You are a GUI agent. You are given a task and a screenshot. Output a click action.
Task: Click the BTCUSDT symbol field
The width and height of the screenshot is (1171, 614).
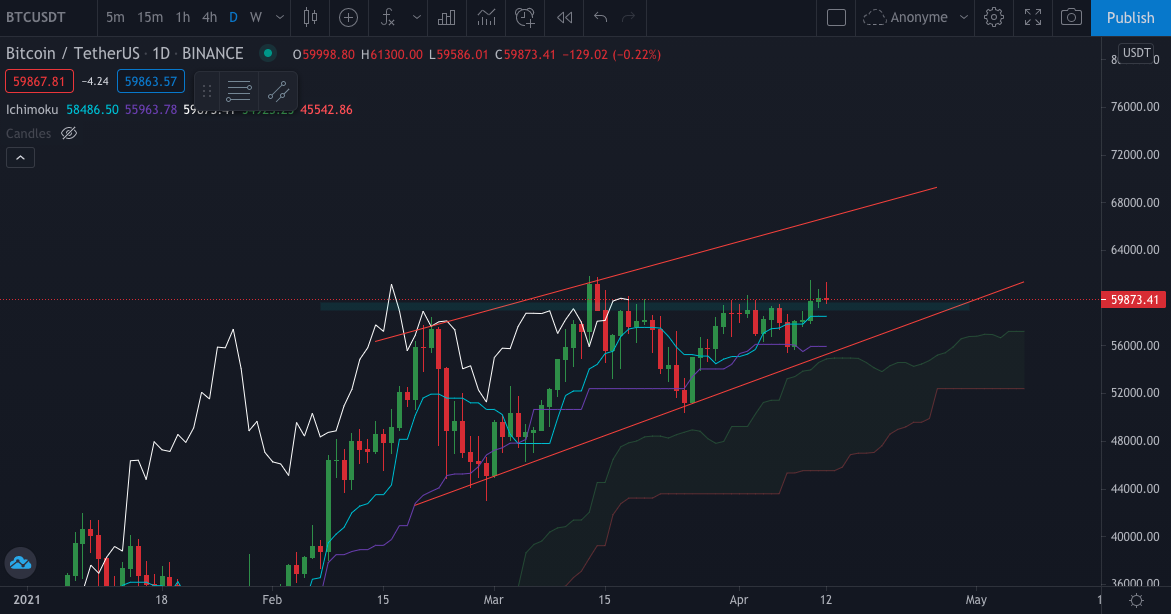(x=36, y=17)
